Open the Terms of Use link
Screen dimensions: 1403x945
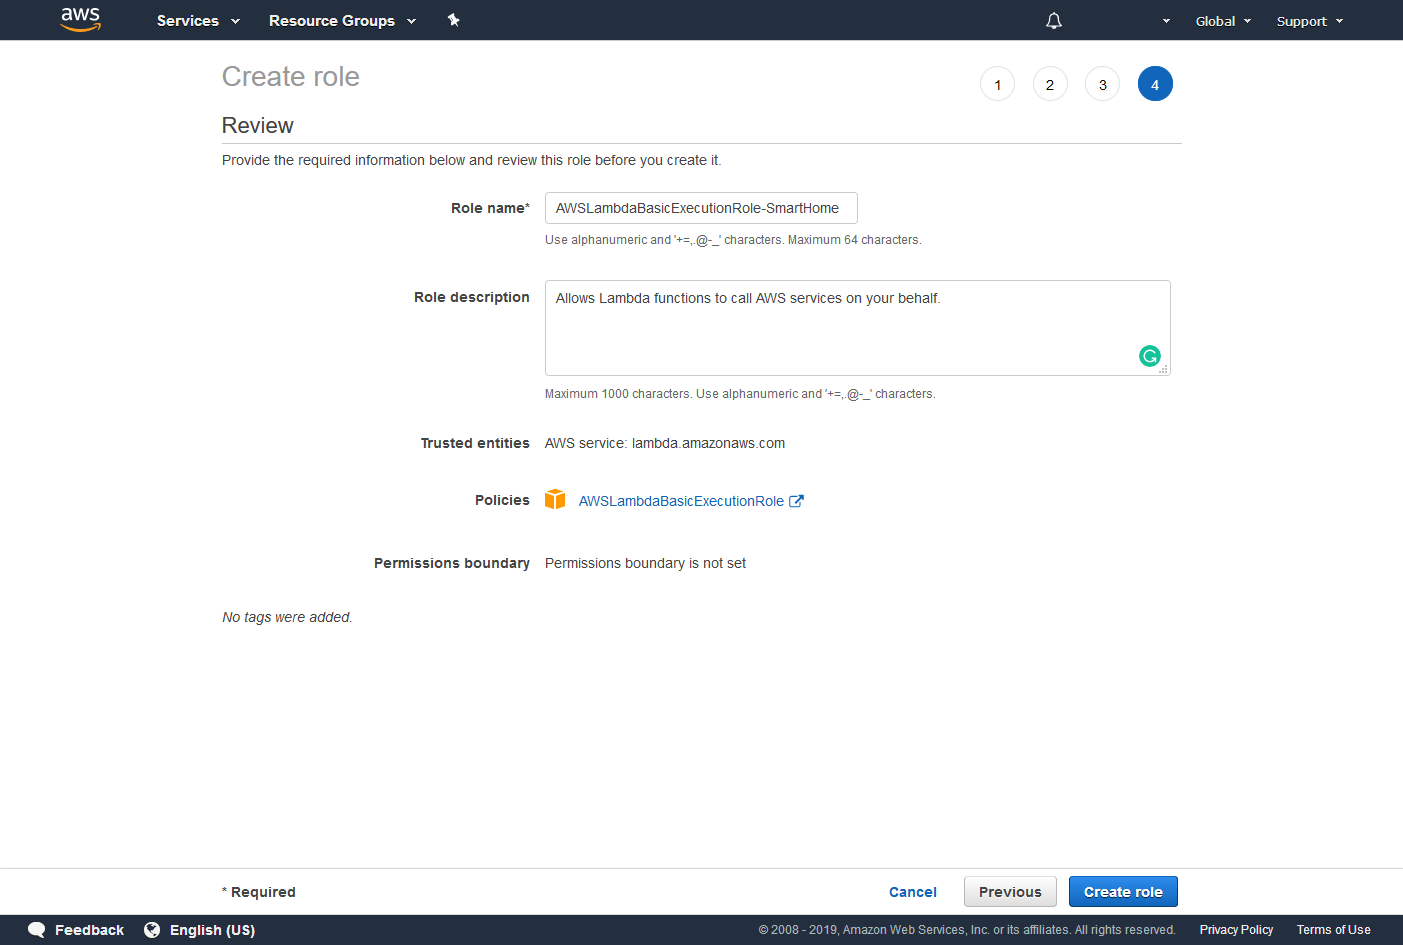pos(1333,930)
